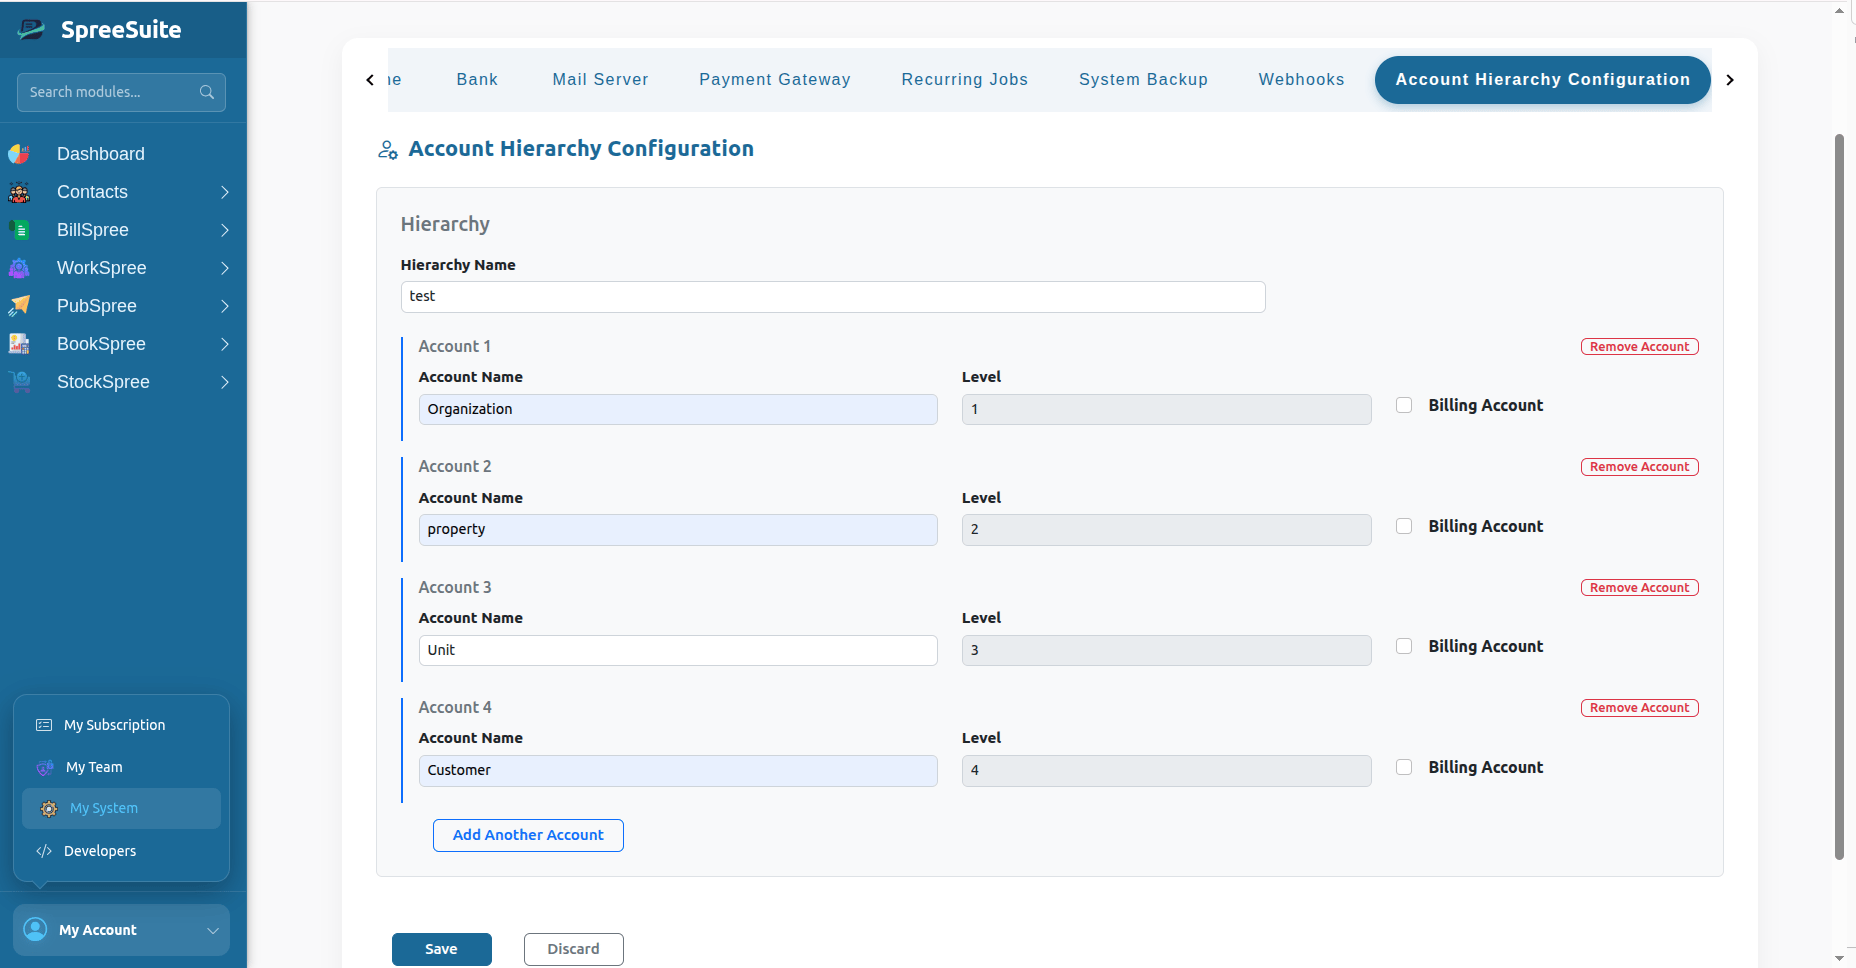
Task: Click the Contacts people icon
Action: [19, 192]
